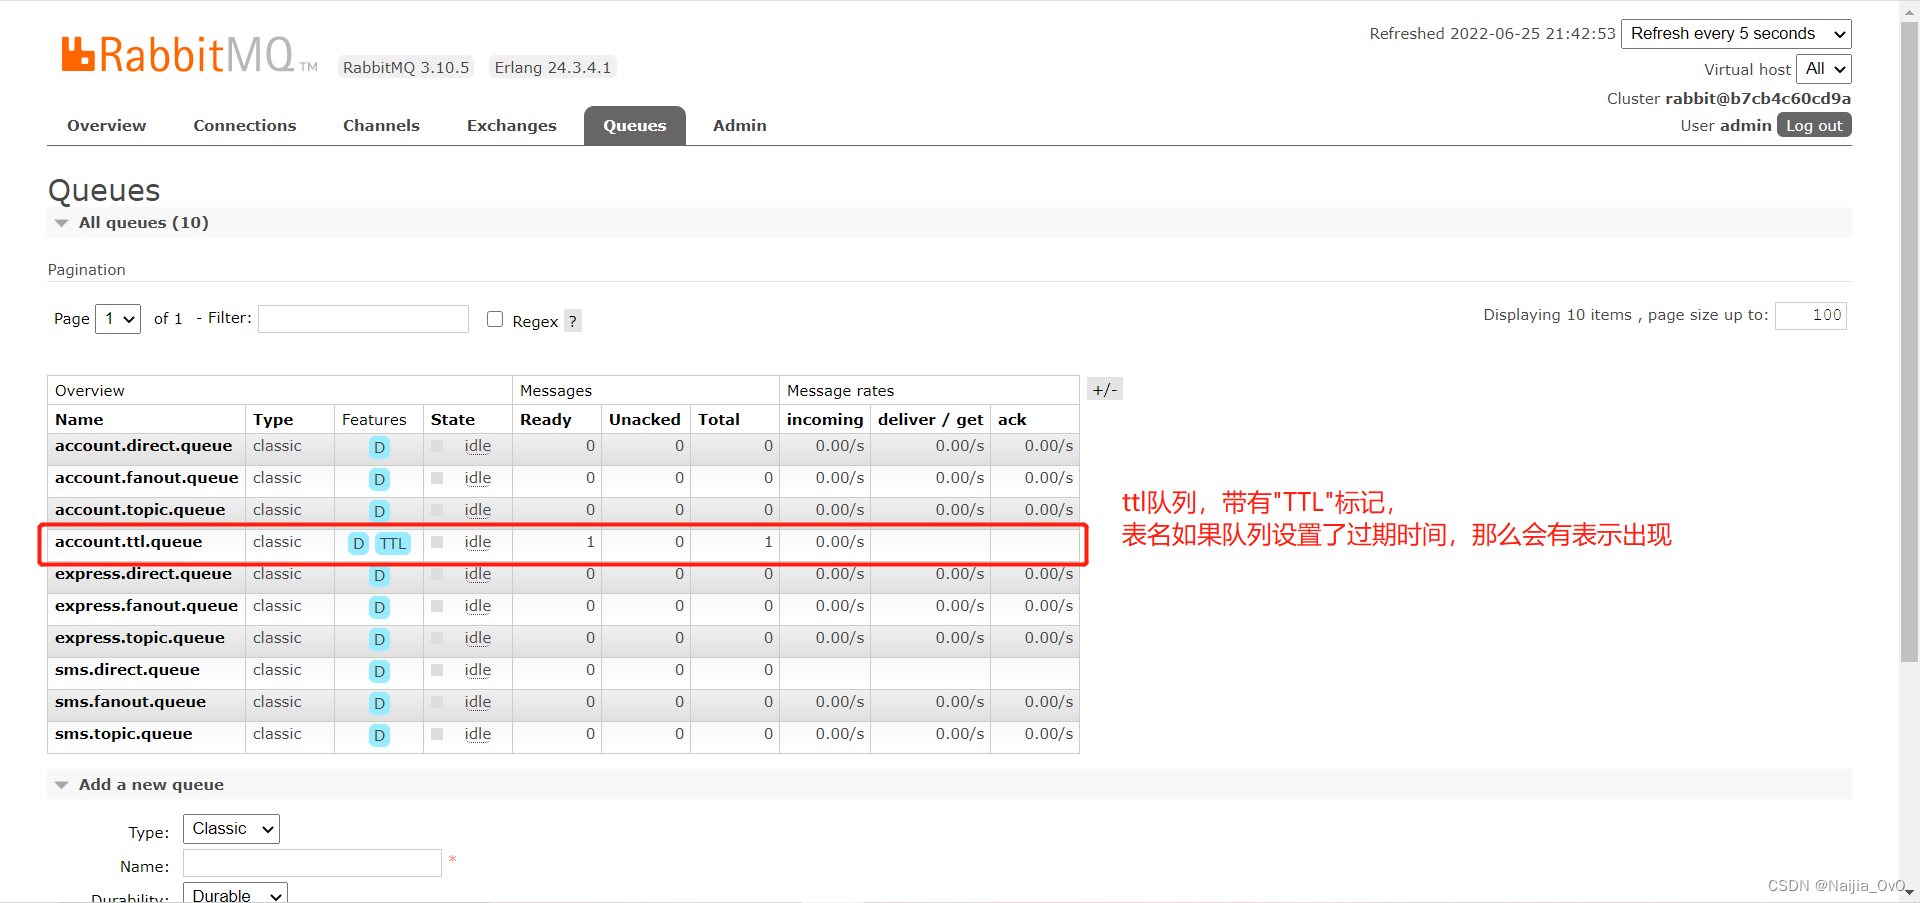The image size is (1920, 903).
Task: Click the new queue Name field
Action: coord(312,863)
